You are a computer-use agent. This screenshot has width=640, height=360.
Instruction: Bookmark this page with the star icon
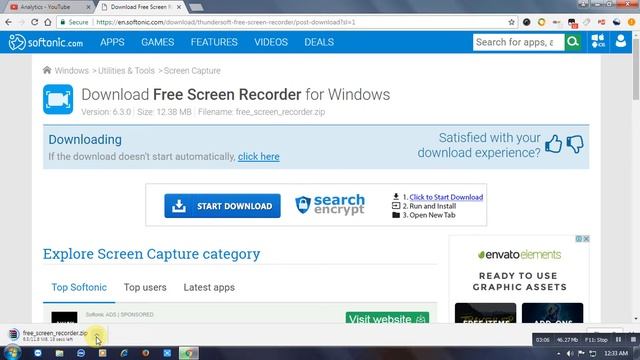click(x=511, y=22)
